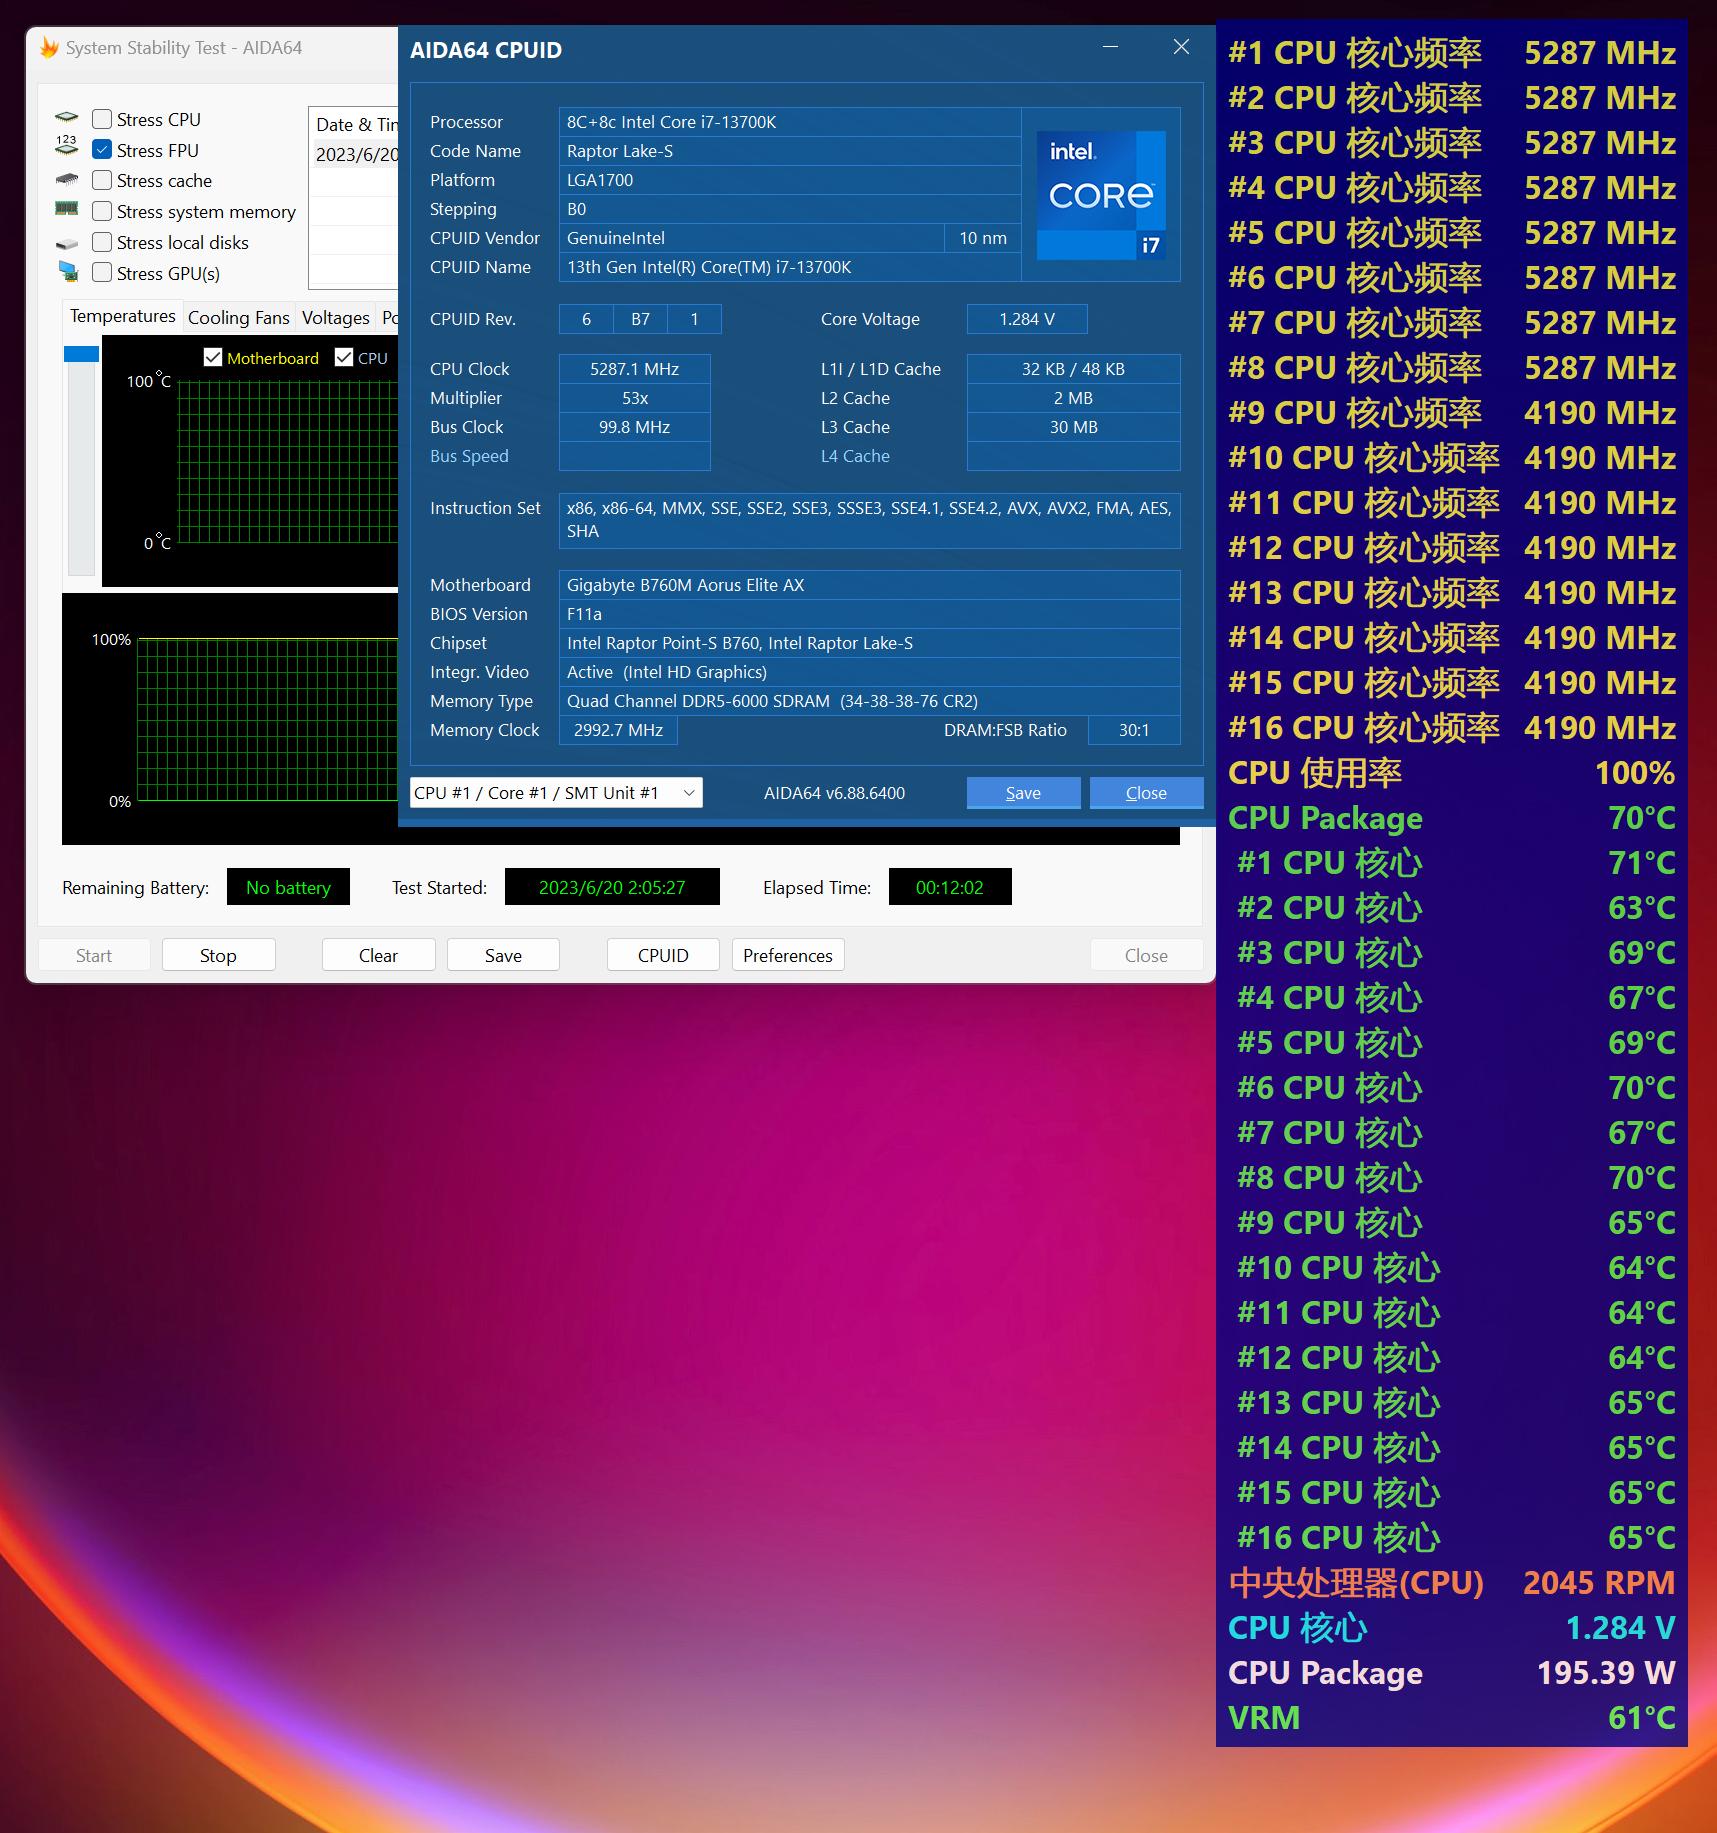Click the Stop button to end the test

218,954
